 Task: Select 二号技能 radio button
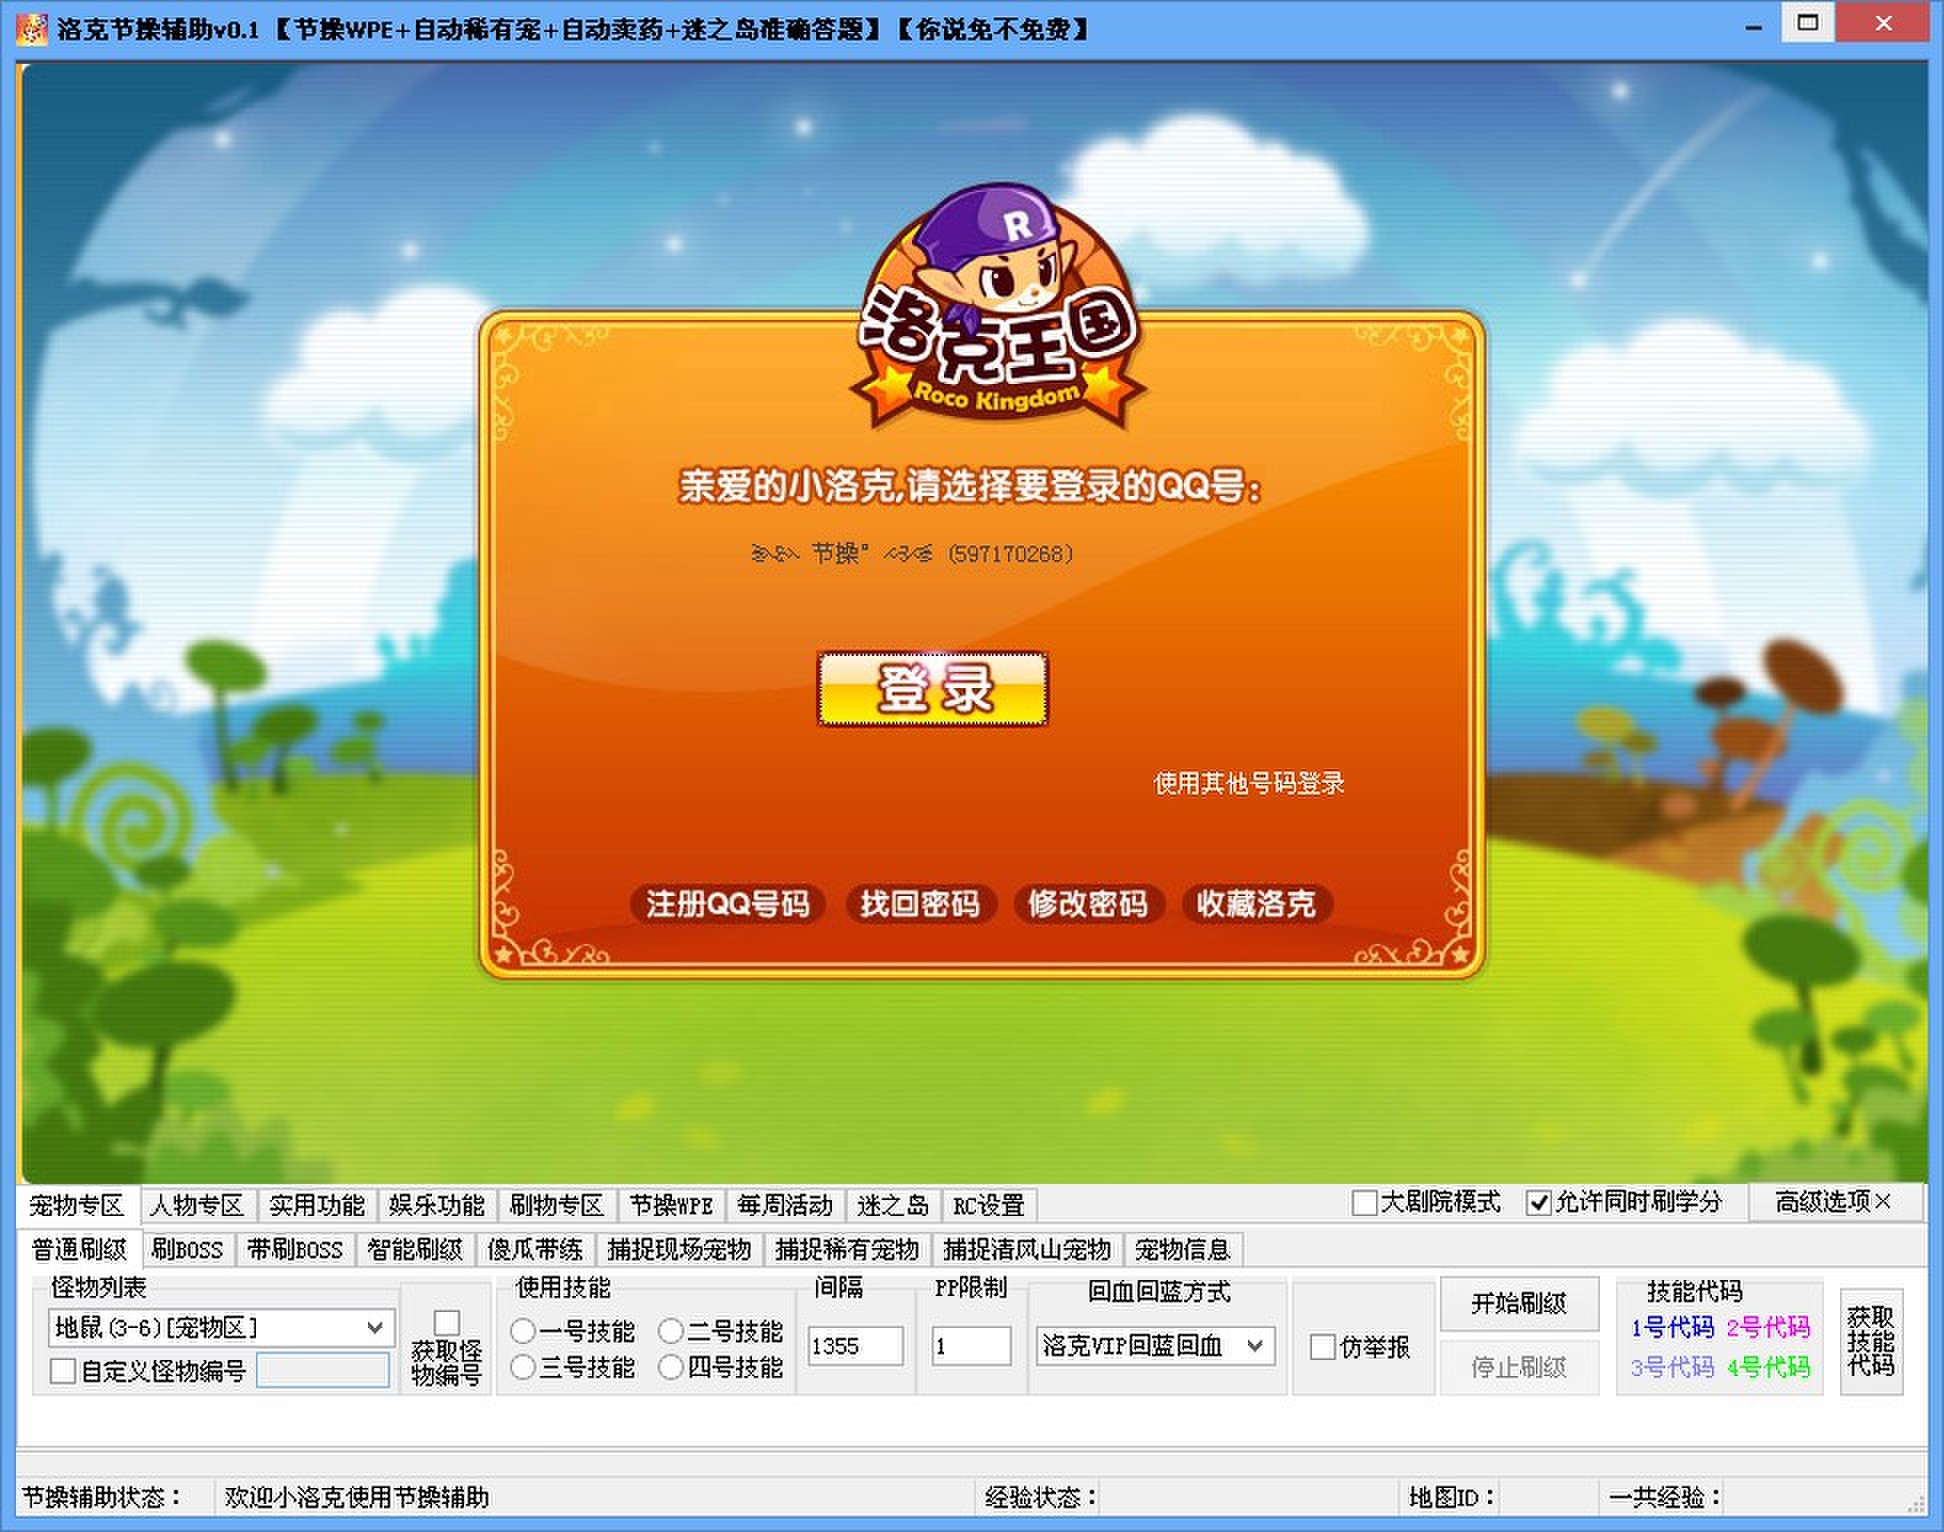point(670,1331)
